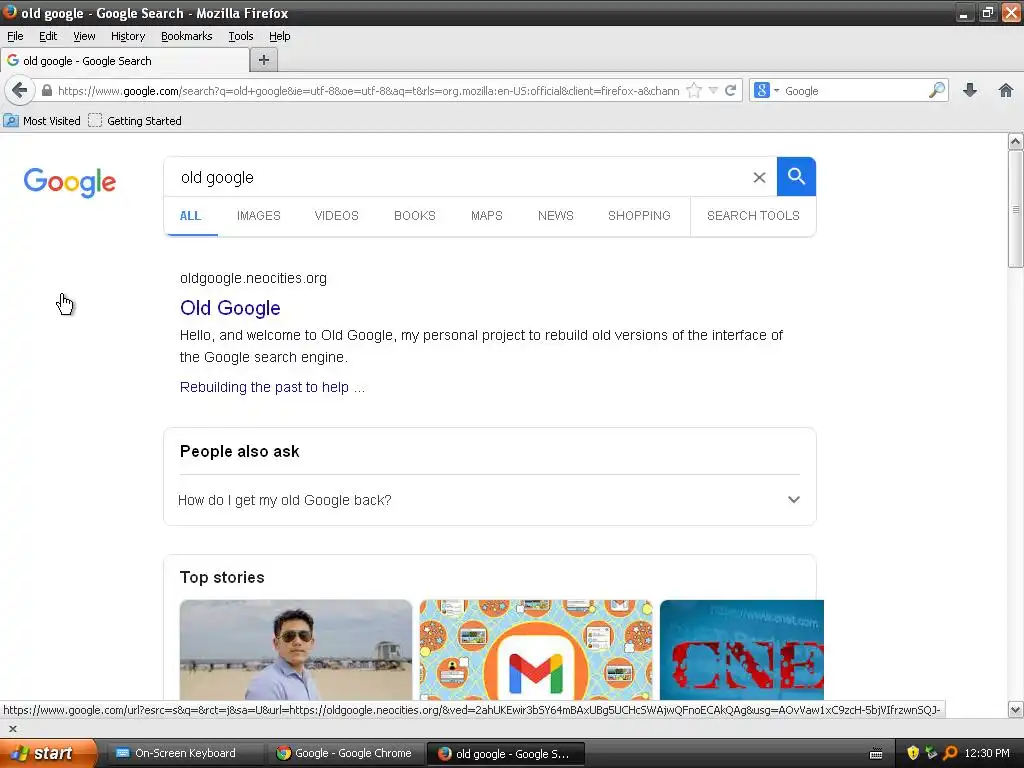Open the Tools menu
Viewport: 1024px width, 768px height.
click(240, 36)
